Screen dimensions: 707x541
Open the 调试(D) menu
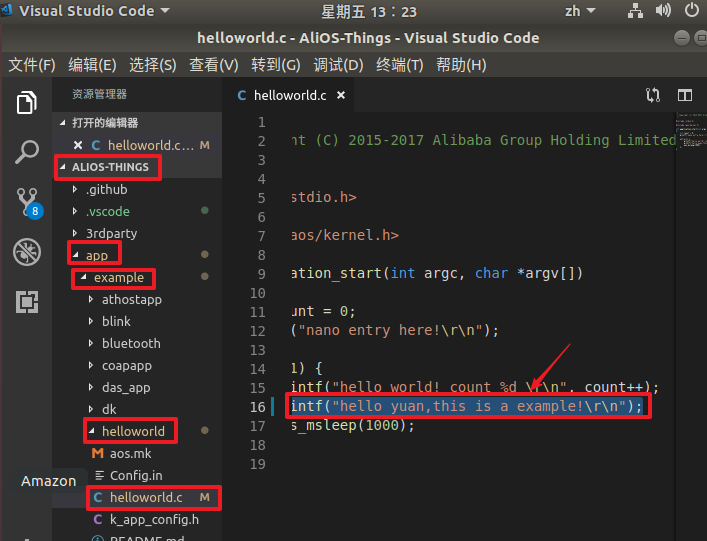(338, 65)
